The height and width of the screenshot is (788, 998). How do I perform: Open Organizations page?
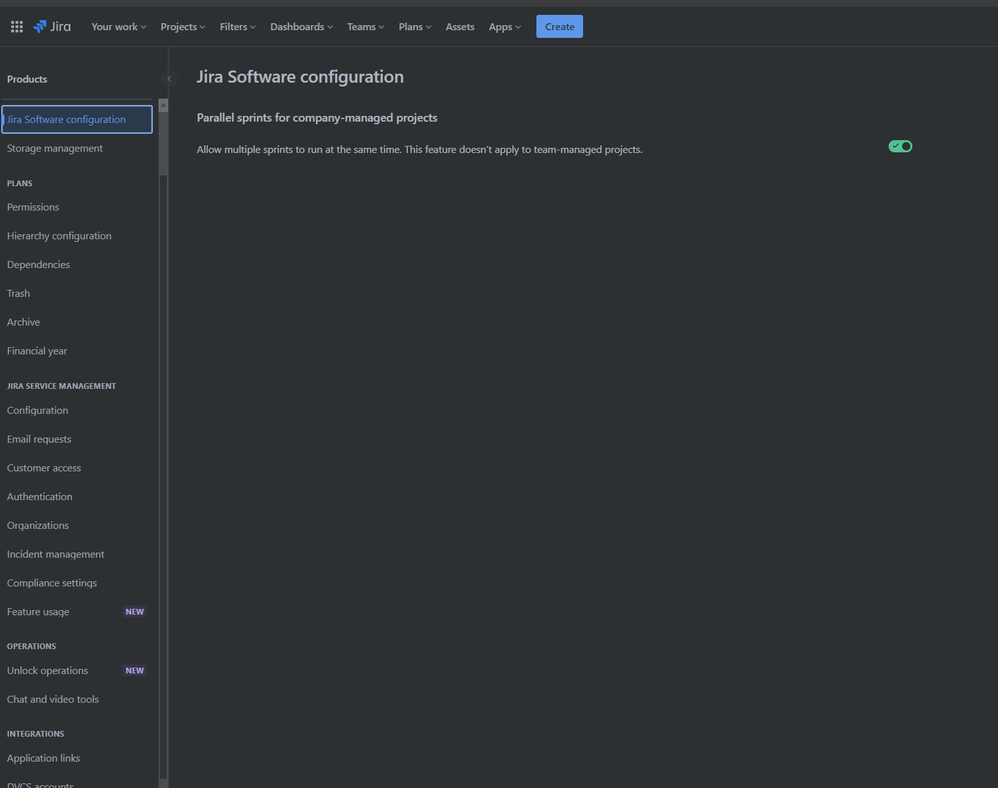pyautogui.click(x=38, y=525)
